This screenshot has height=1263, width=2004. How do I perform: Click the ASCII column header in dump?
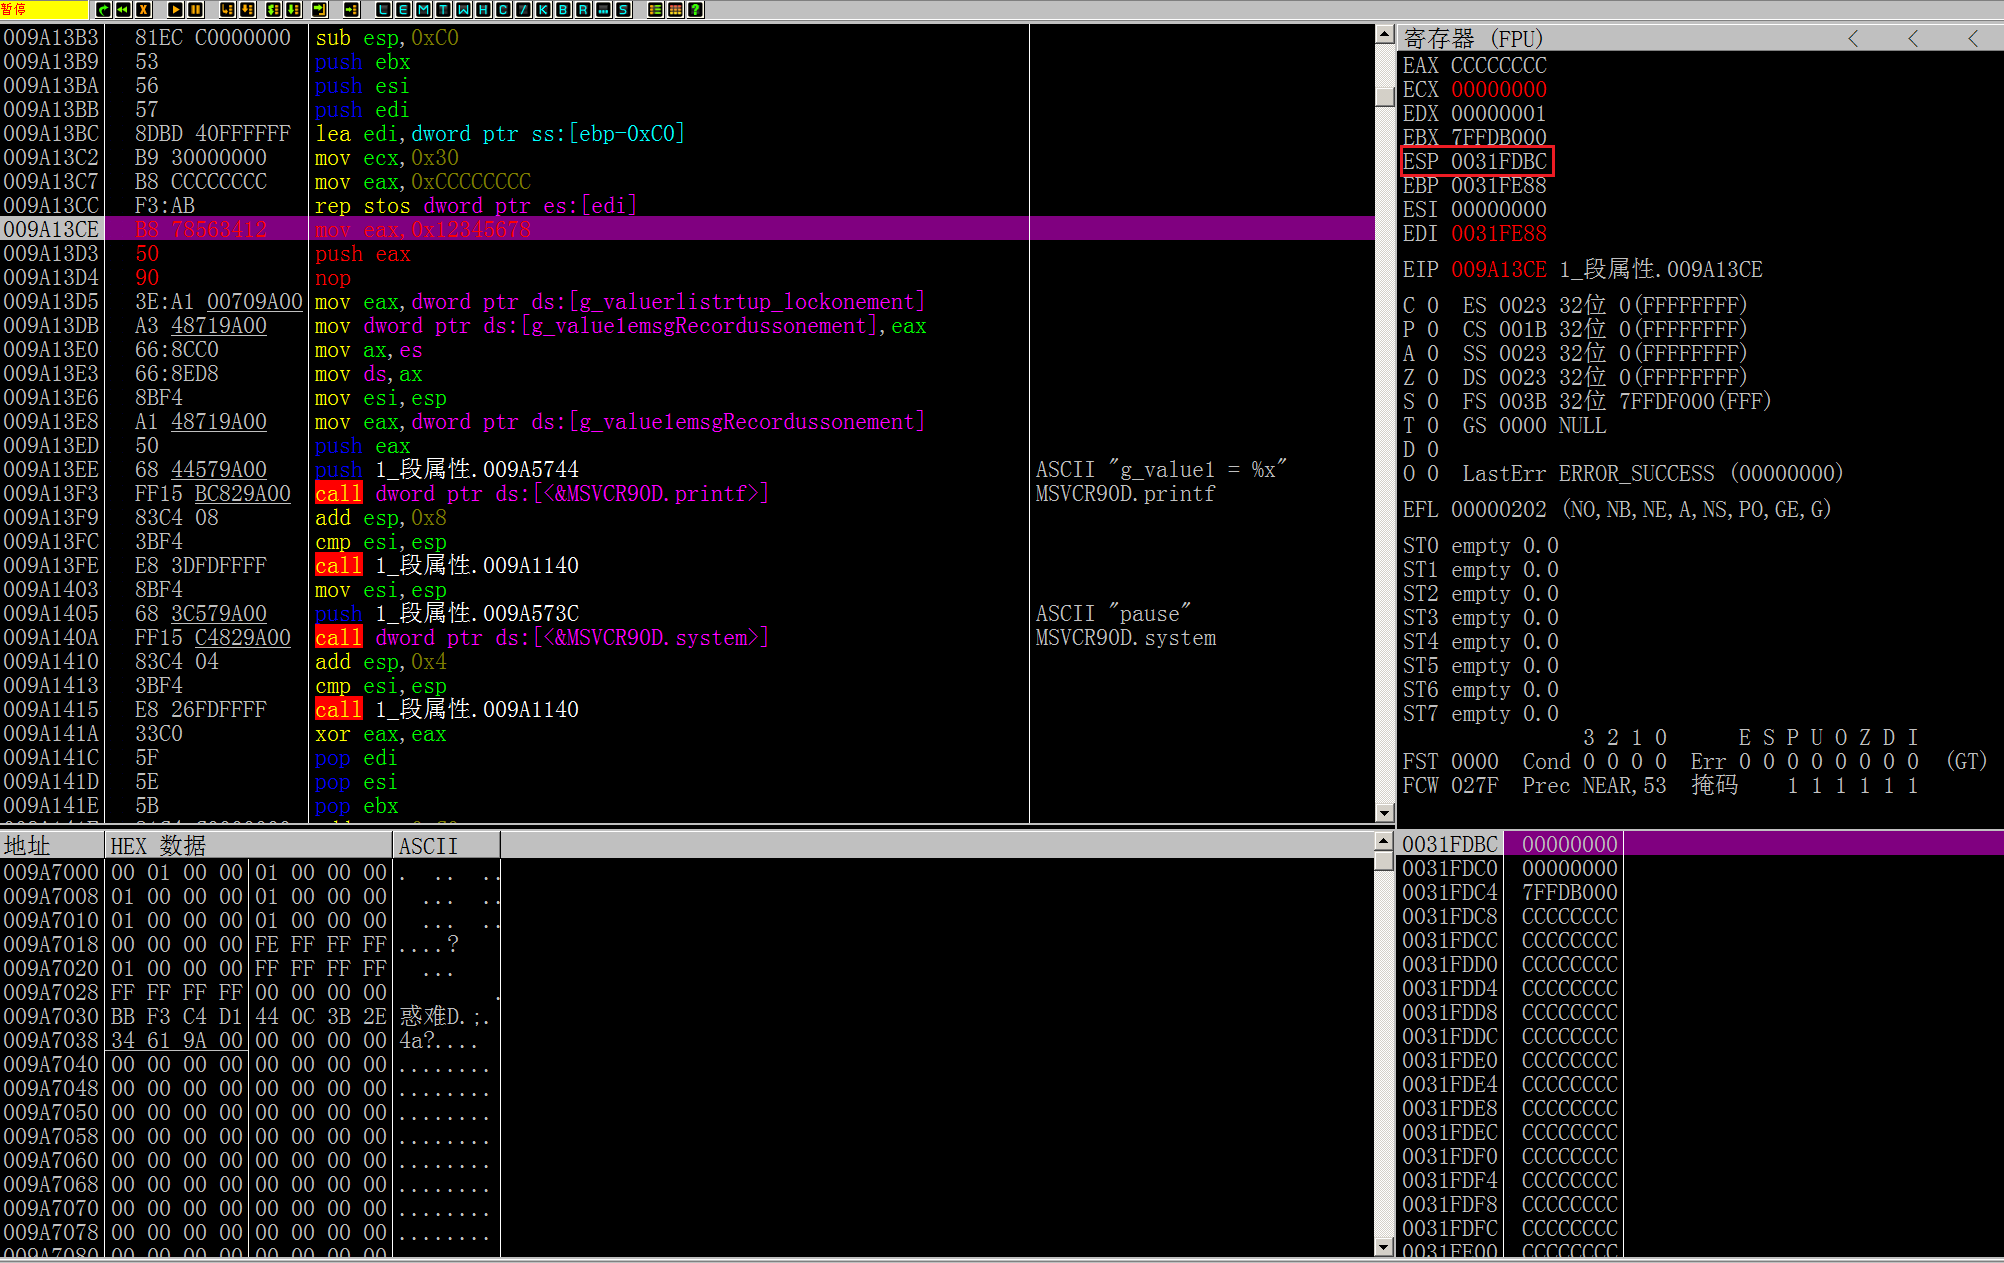tap(447, 845)
